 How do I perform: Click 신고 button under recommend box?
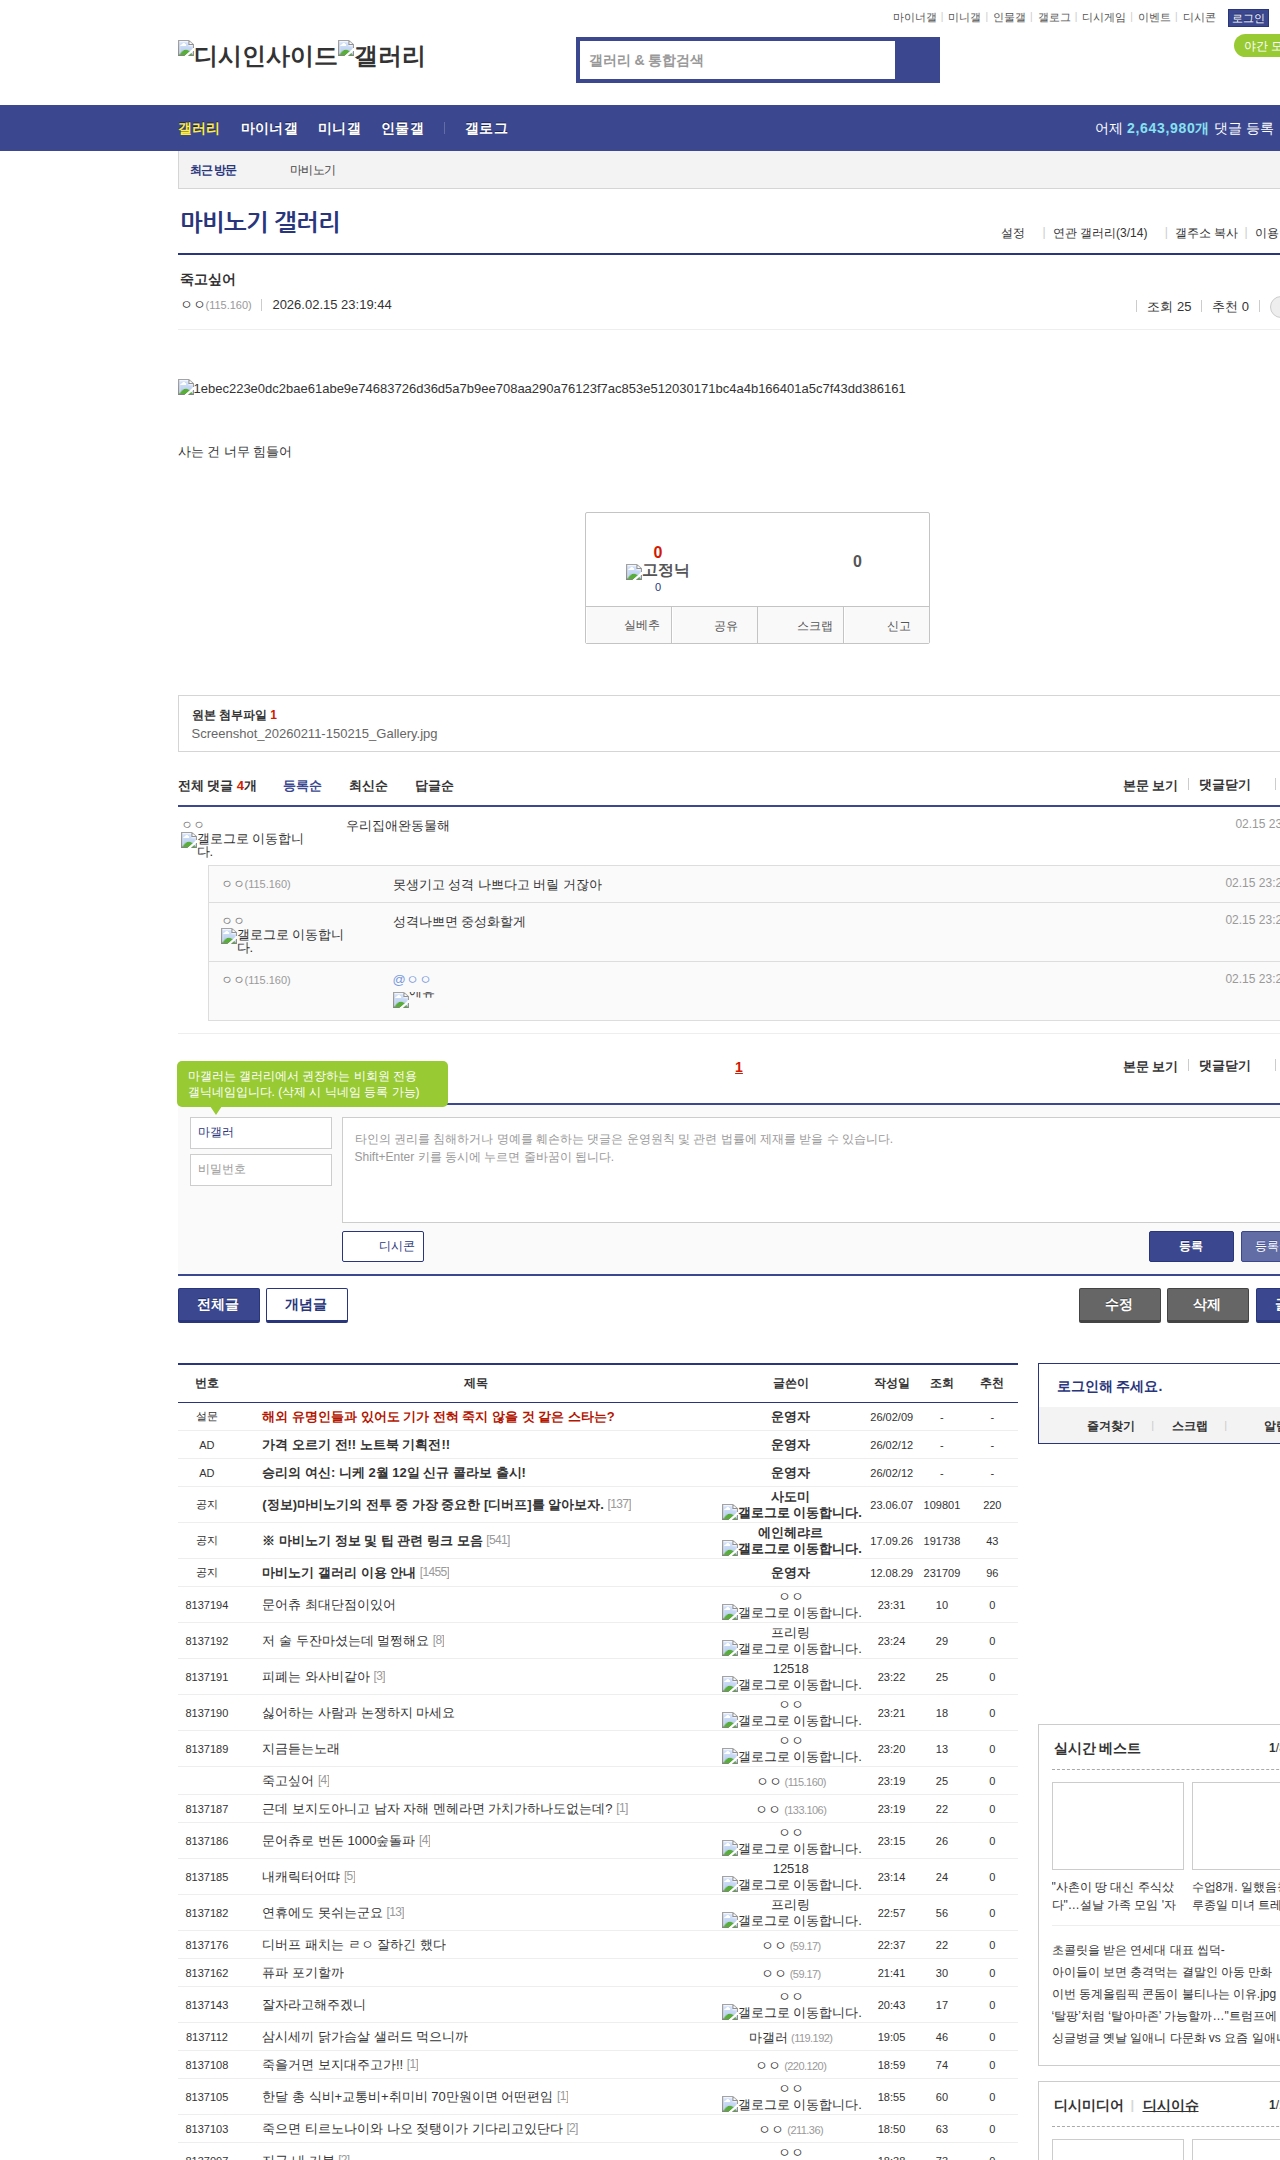click(x=887, y=625)
